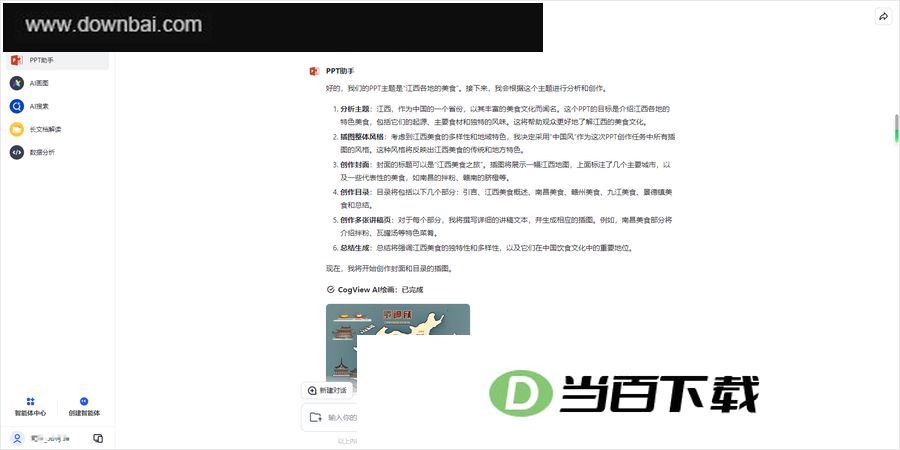
Task: Click the '总结生成' list item text
Action: [x=486, y=249]
